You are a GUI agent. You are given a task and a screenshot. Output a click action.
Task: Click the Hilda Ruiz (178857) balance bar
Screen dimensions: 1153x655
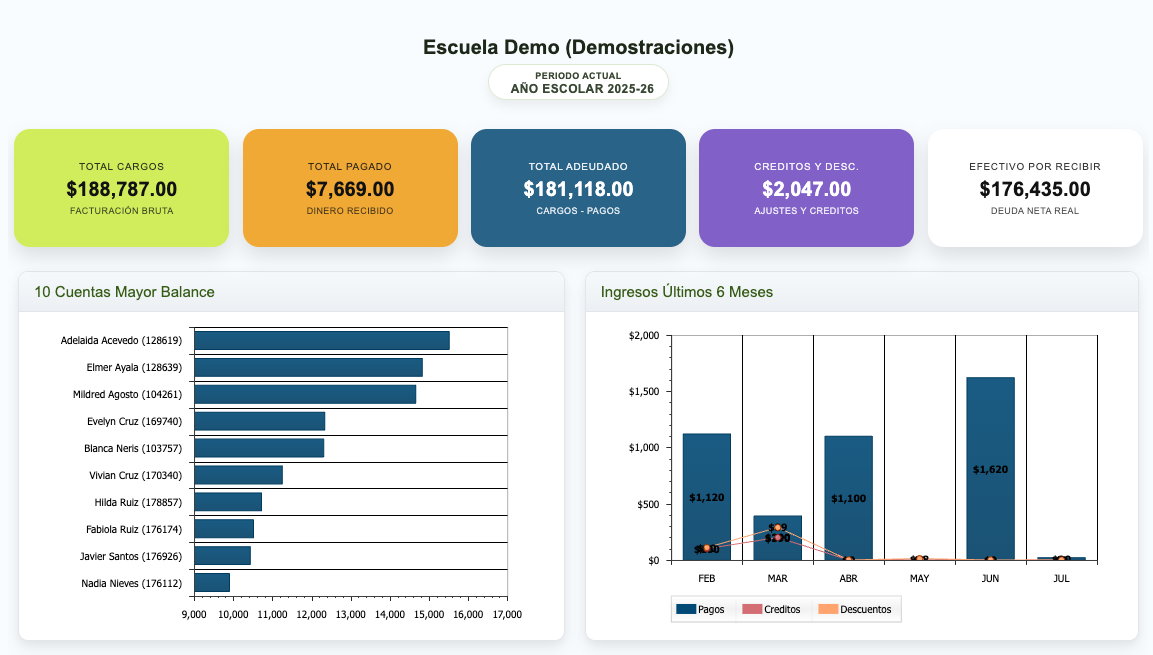click(228, 502)
